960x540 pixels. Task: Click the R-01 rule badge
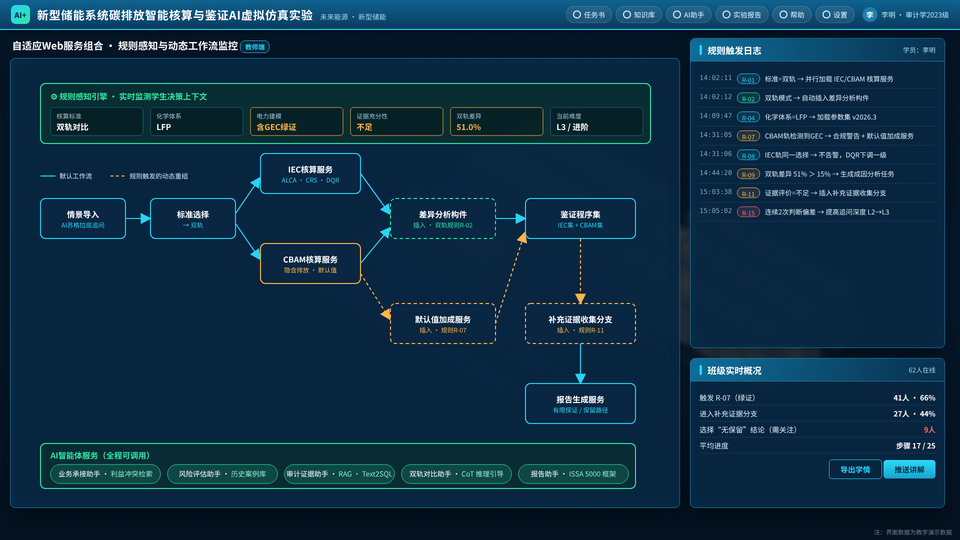pyautogui.click(x=748, y=80)
